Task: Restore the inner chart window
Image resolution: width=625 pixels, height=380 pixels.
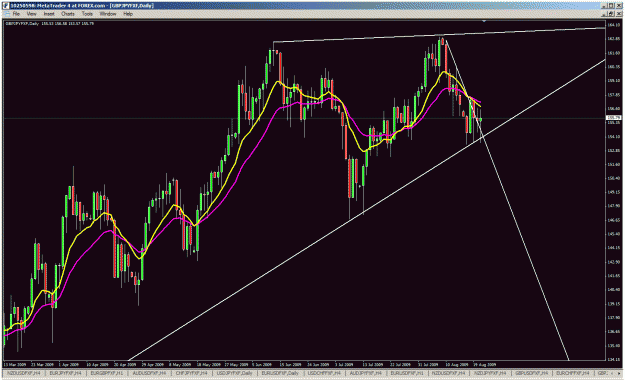Action: [x=611, y=14]
